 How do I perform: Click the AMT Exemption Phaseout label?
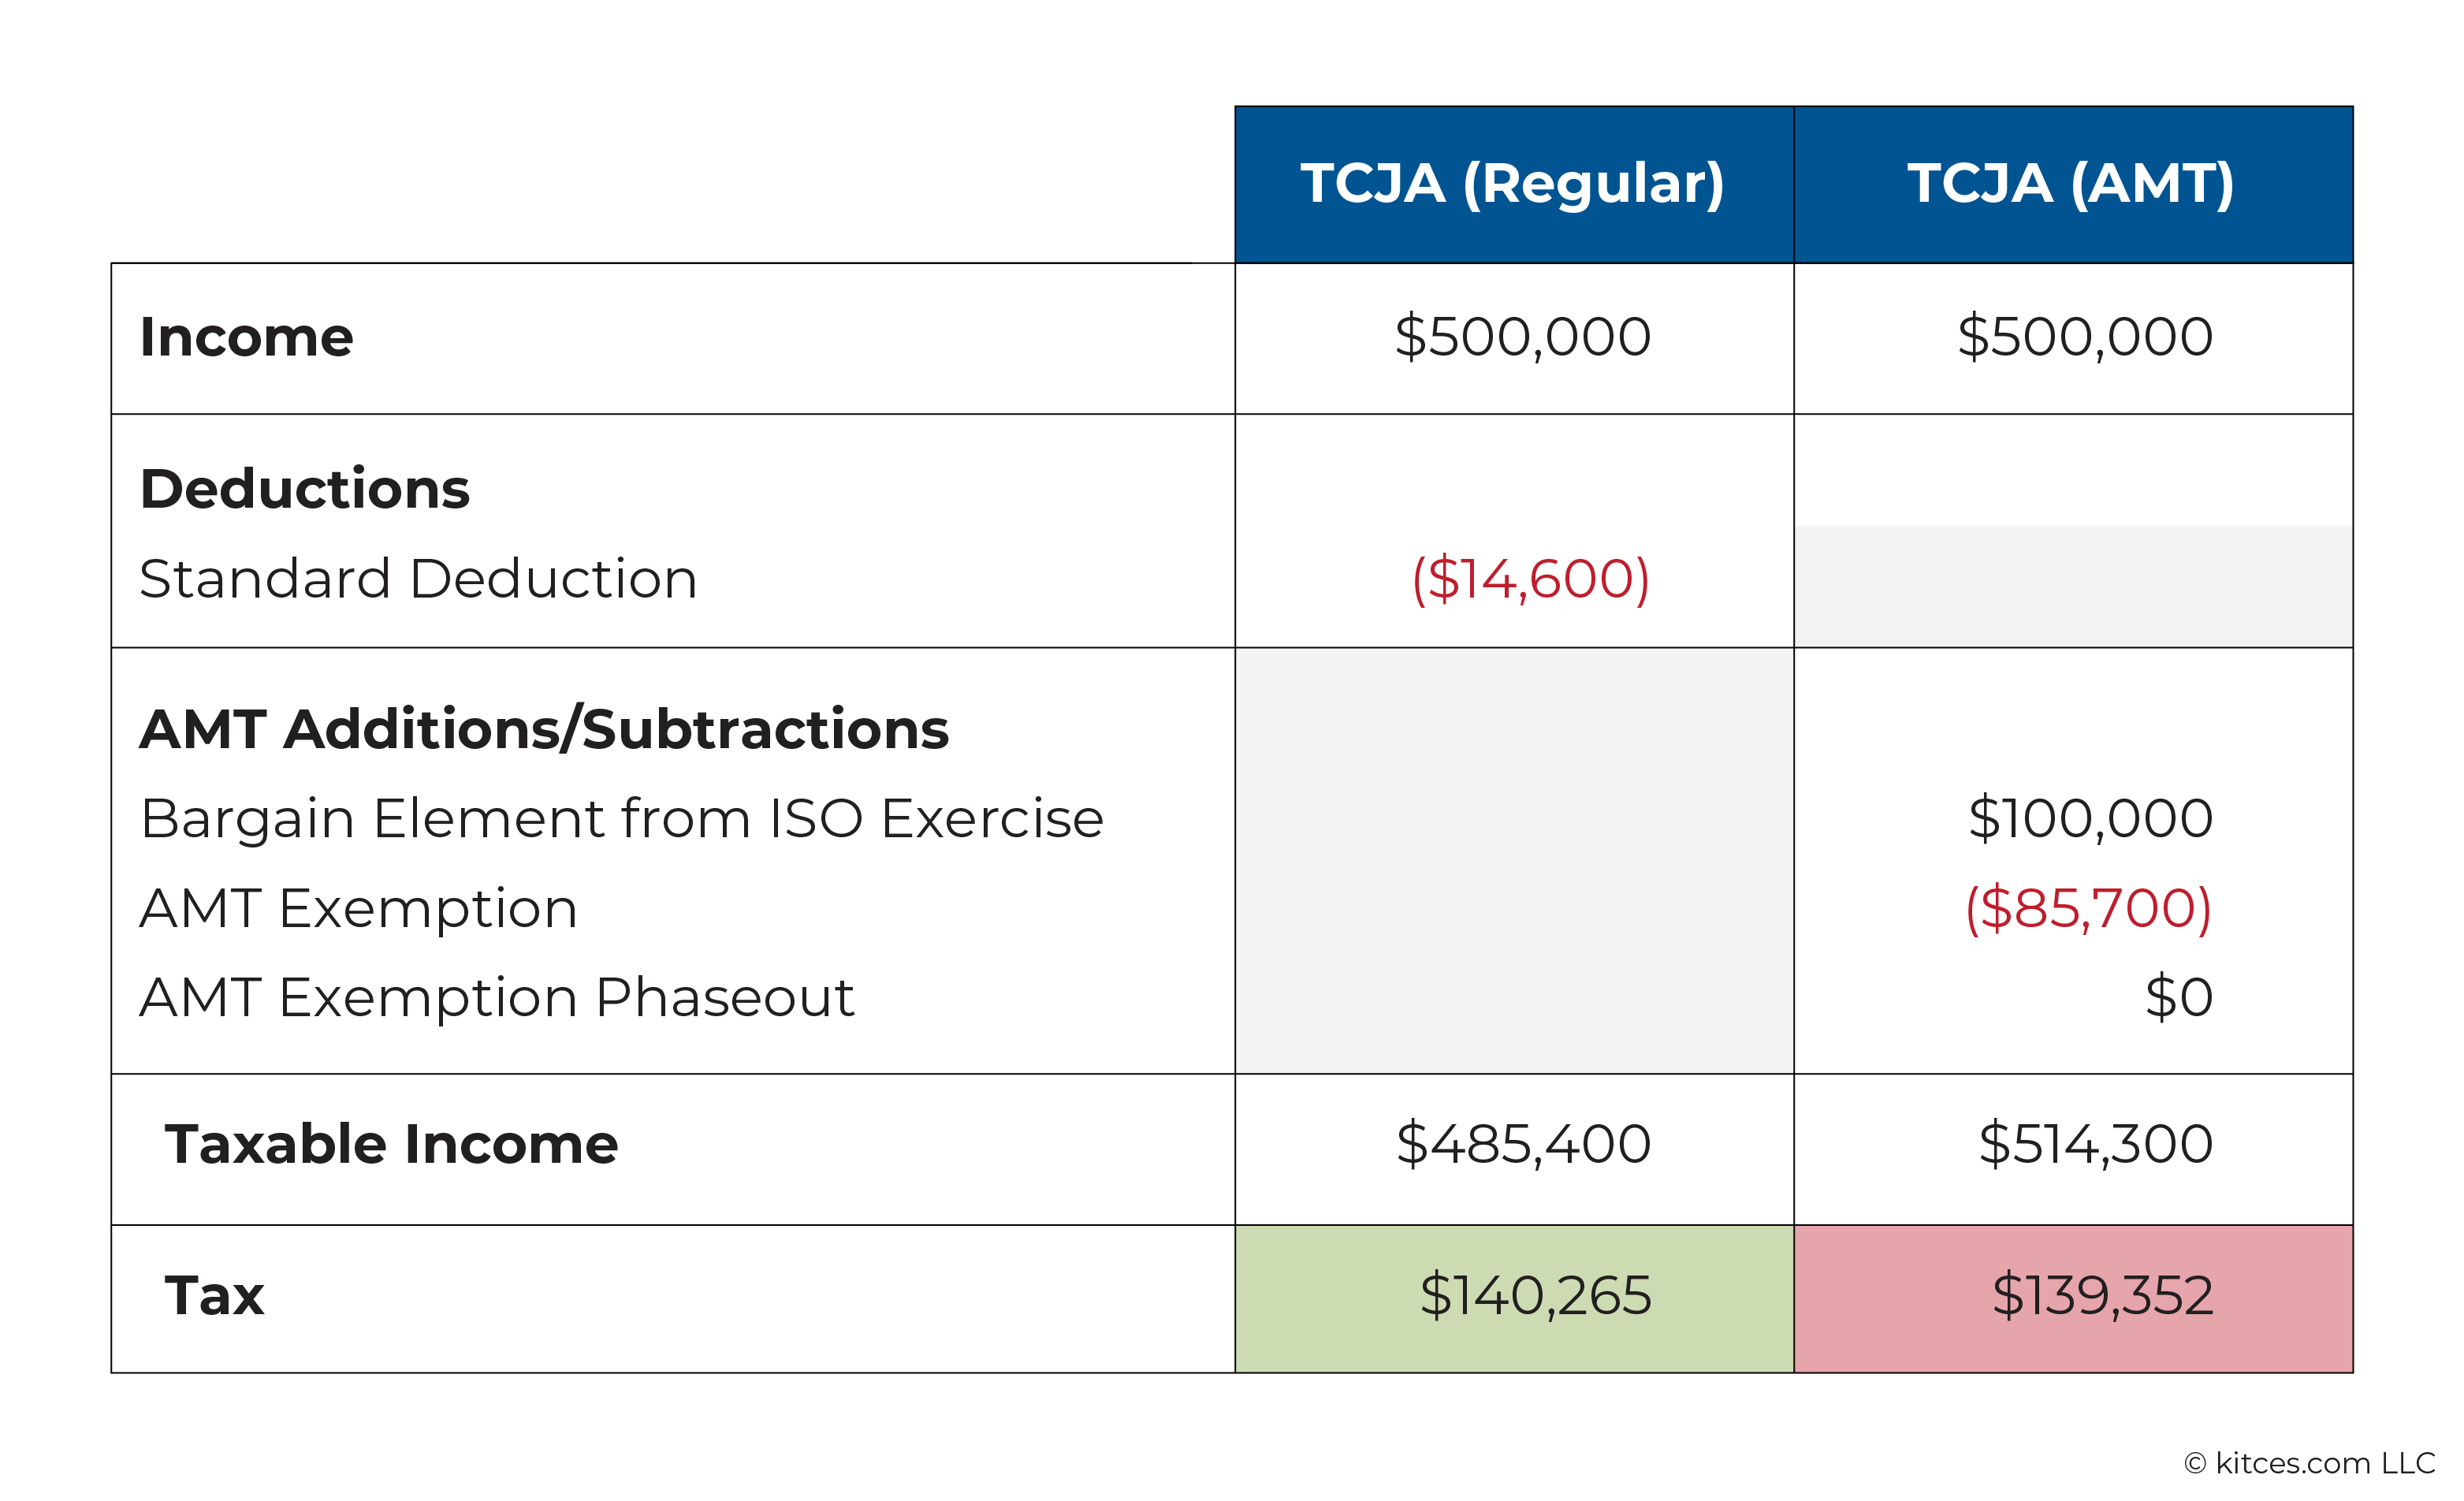point(497,998)
